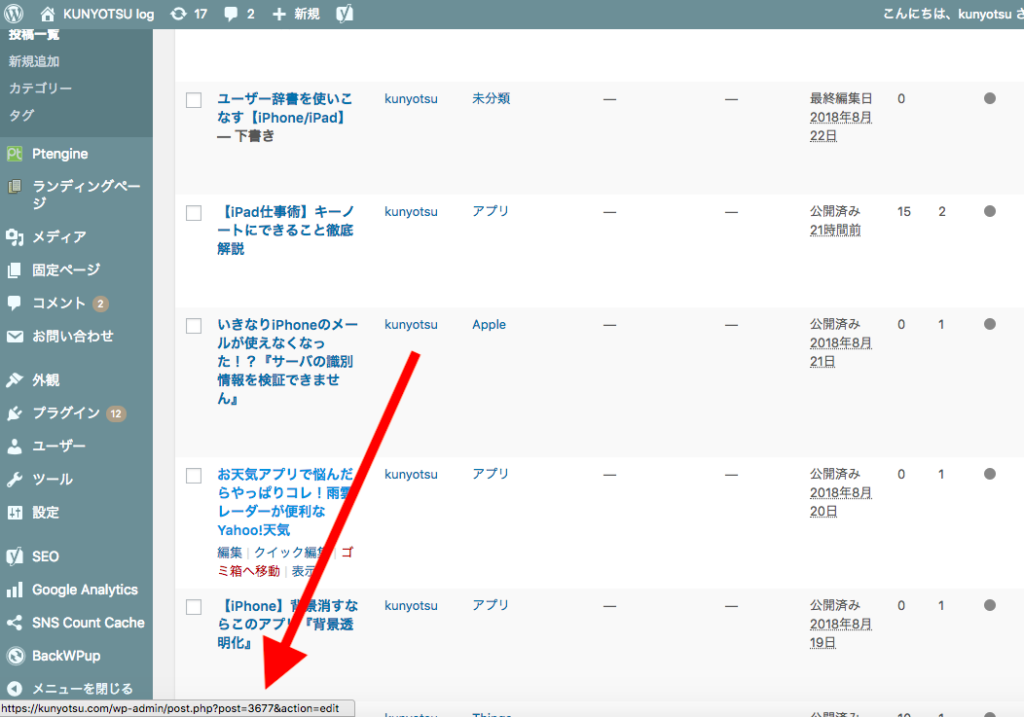This screenshot has width=1024, height=717.
Task: Check the box for いきなりiPhoneのメール post
Action: click(x=194, y=325)
